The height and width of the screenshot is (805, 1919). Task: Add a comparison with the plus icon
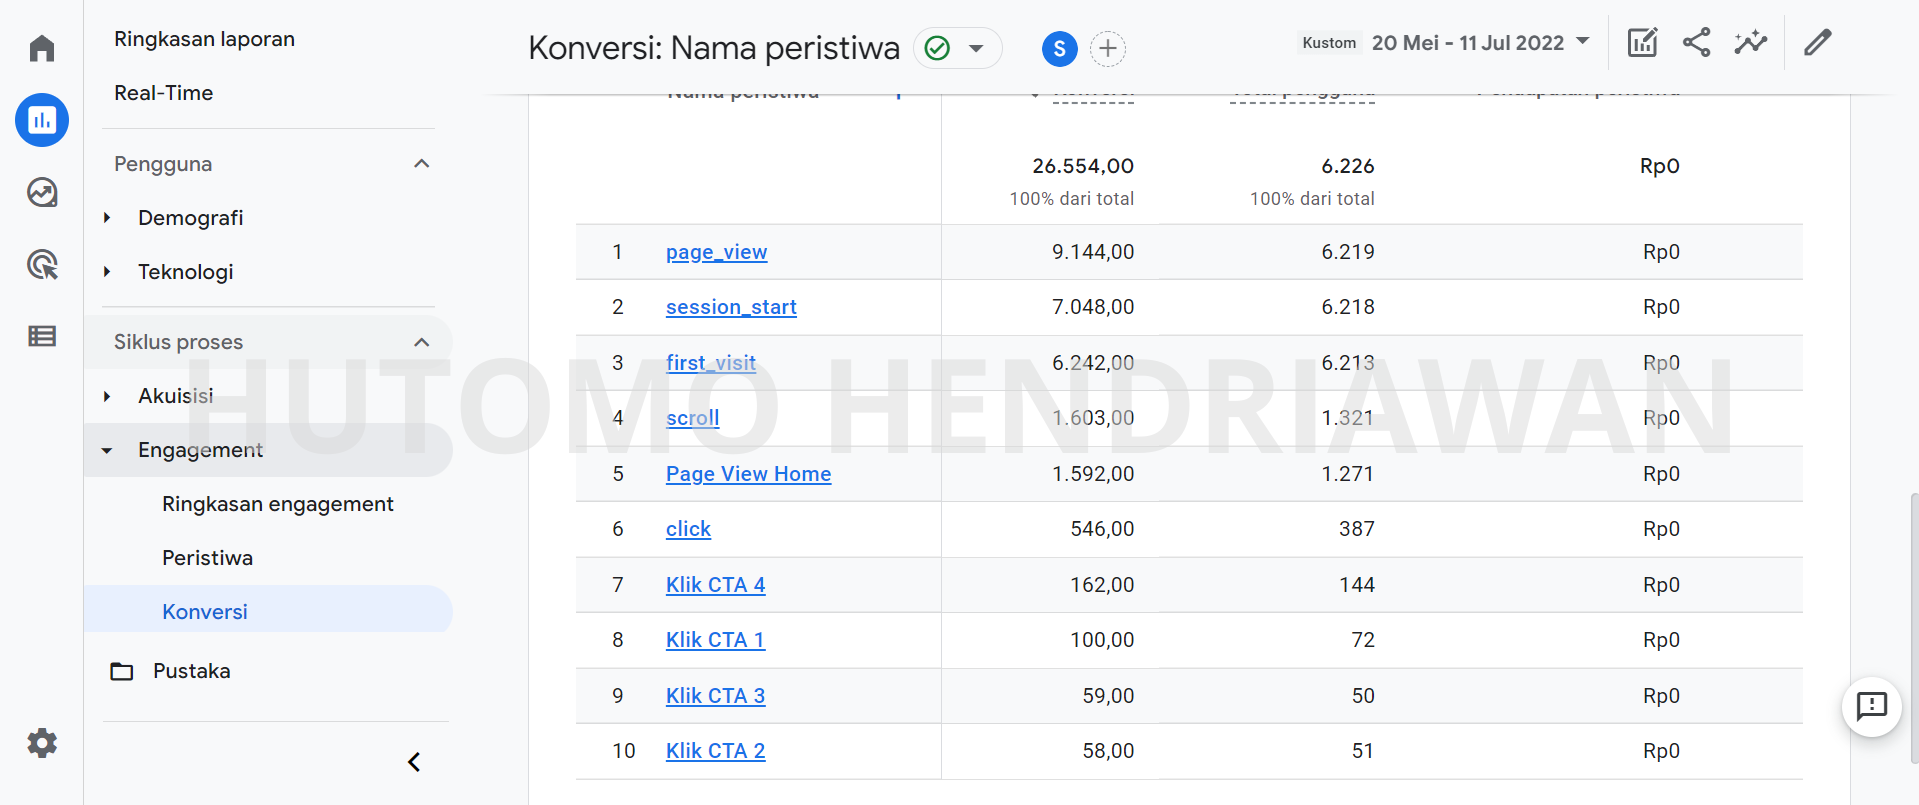1107,48
